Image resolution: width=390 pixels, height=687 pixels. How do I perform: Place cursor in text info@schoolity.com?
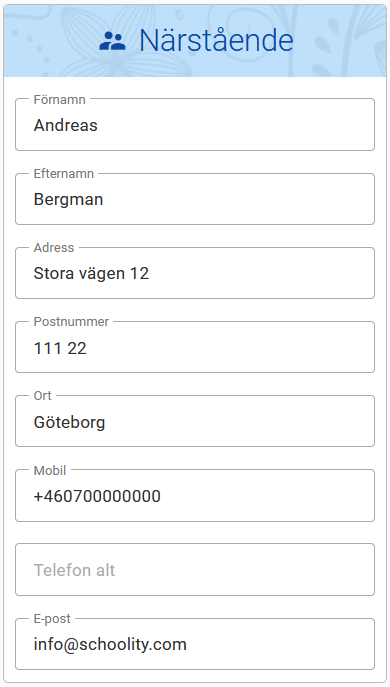[110, 645]
